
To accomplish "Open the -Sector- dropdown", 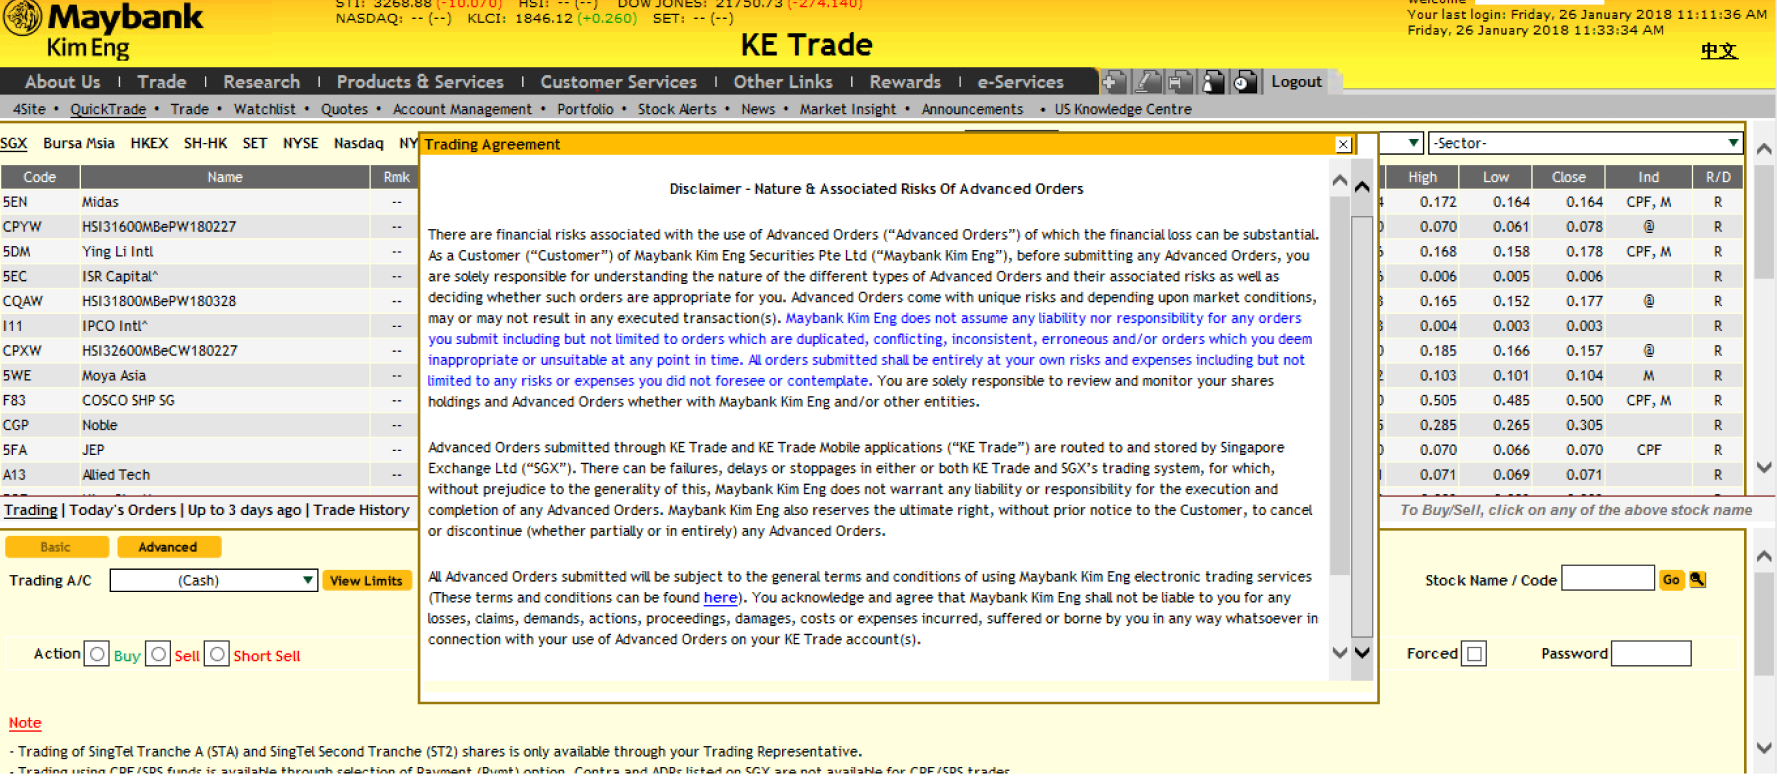I will [x=1585, y=144].
